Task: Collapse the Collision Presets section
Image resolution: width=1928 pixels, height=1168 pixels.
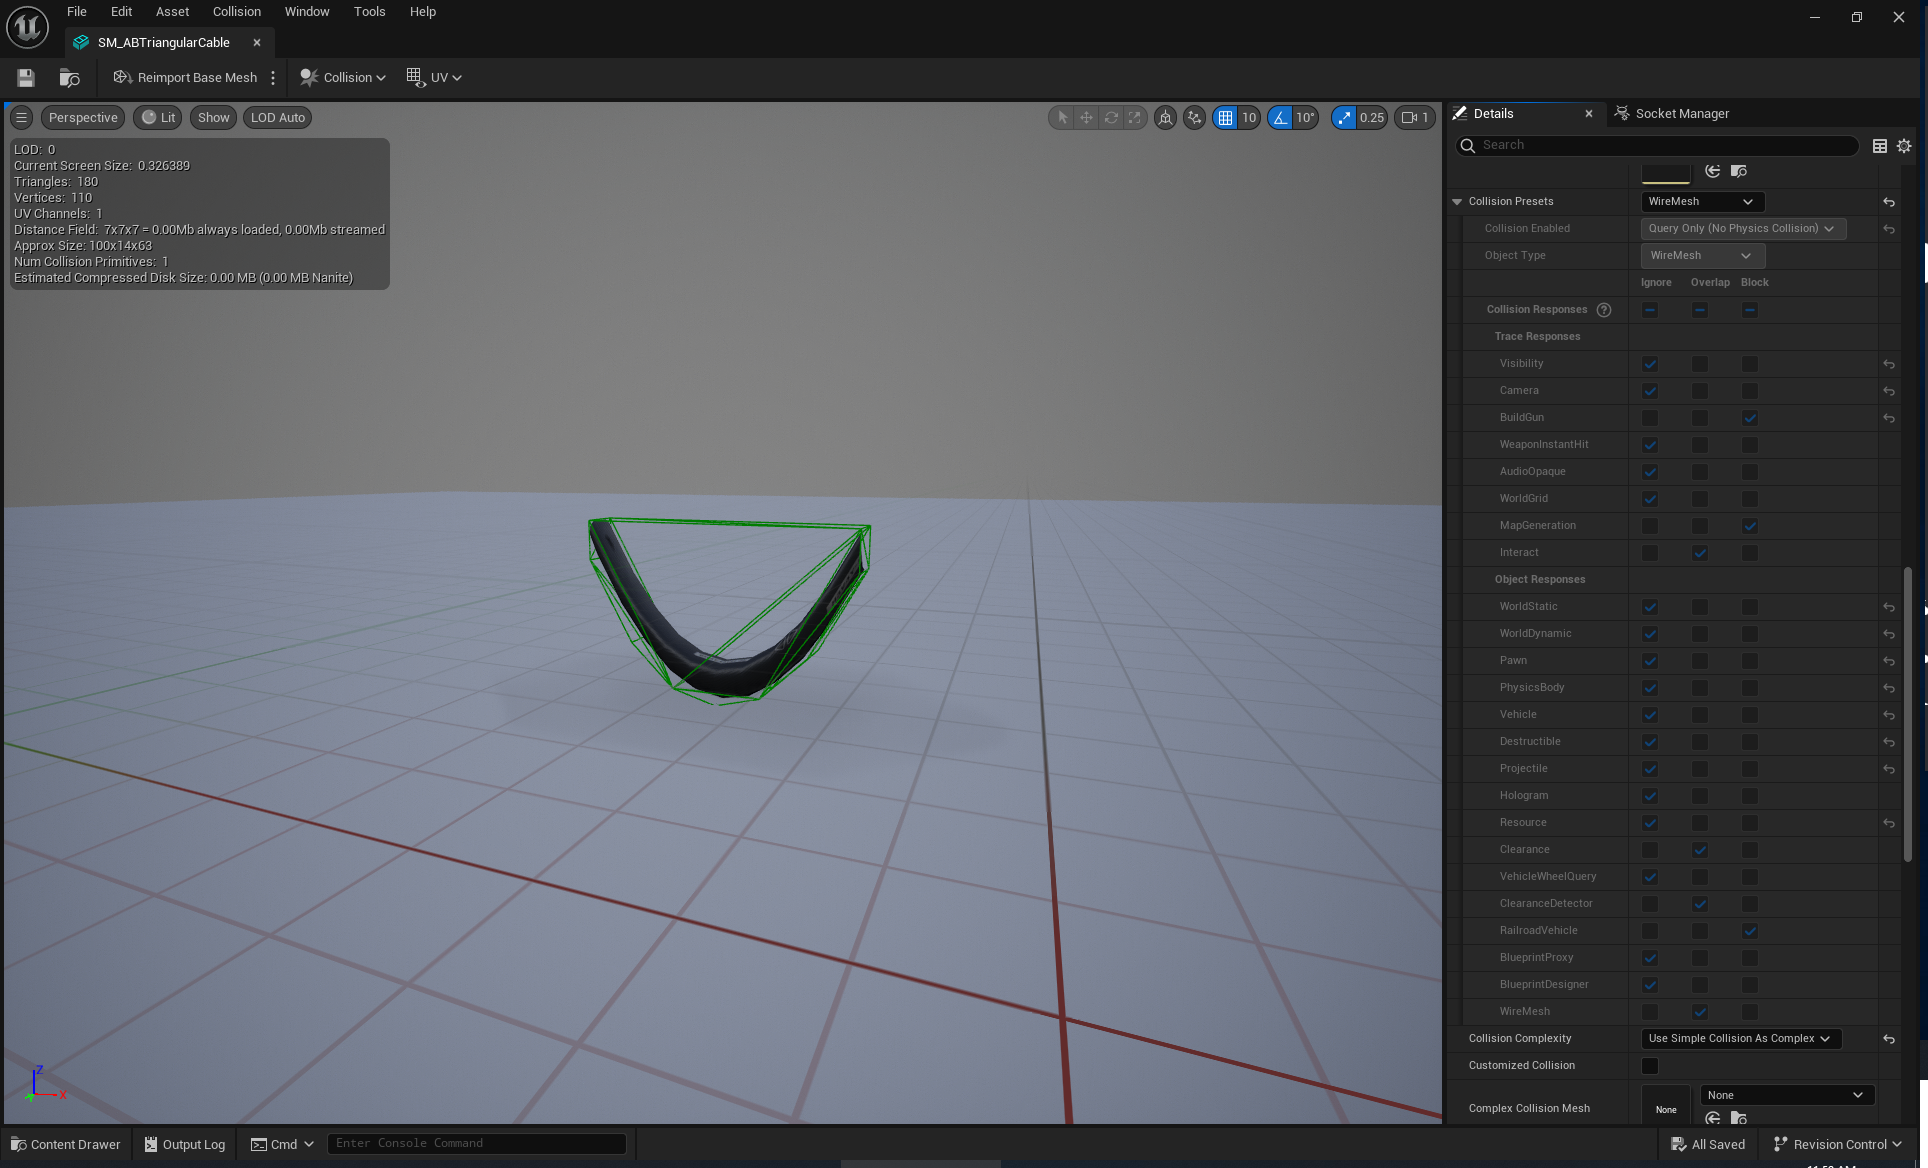Action: pos(1457,202)
